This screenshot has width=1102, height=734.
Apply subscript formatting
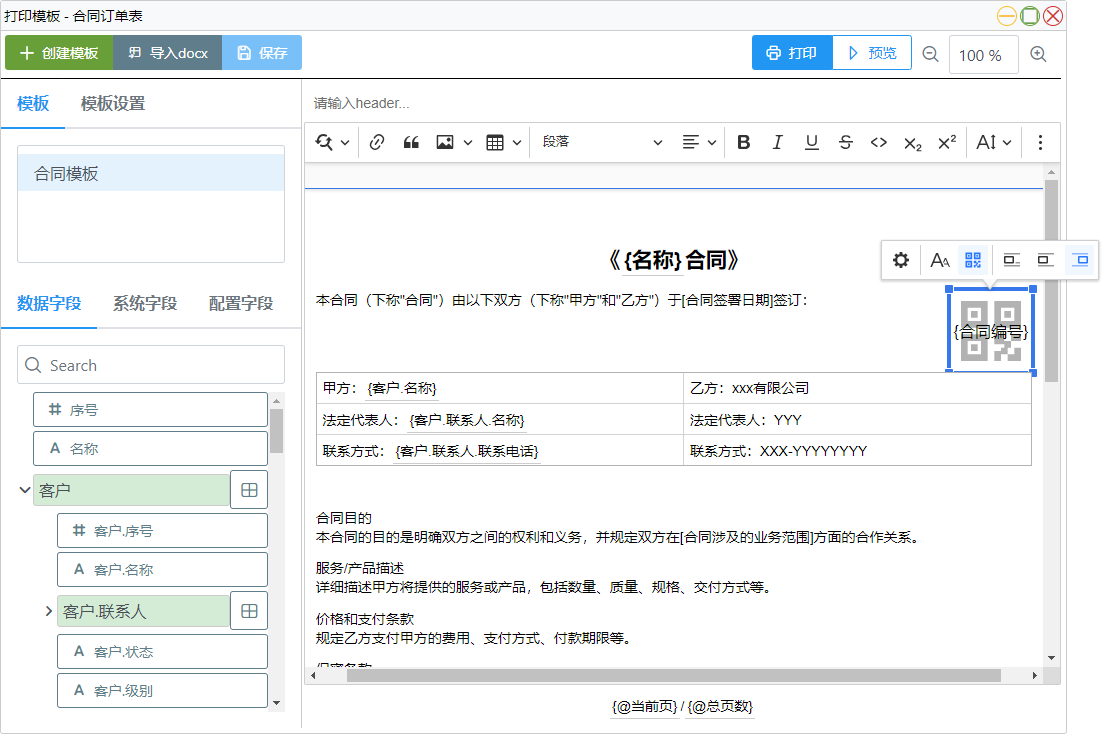[x=912, y=142]
